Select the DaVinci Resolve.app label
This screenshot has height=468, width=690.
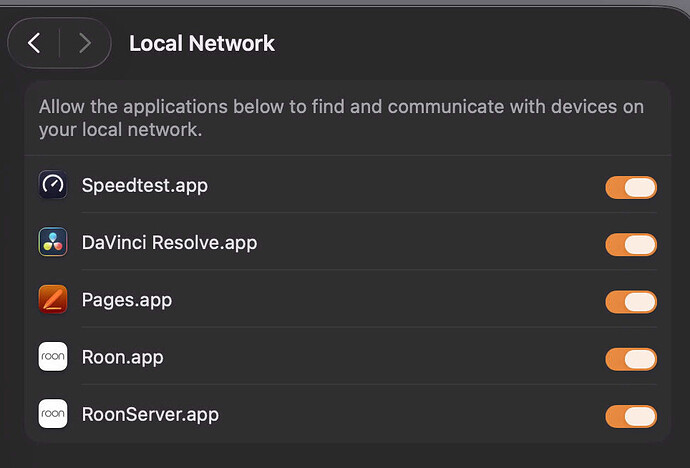(x=169, y=243)
